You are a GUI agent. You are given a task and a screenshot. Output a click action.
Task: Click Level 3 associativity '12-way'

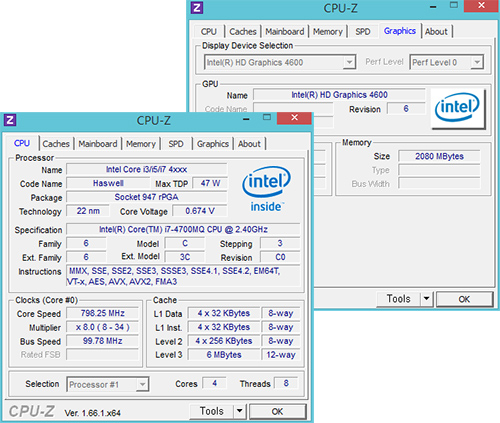(x=281, y=355)
